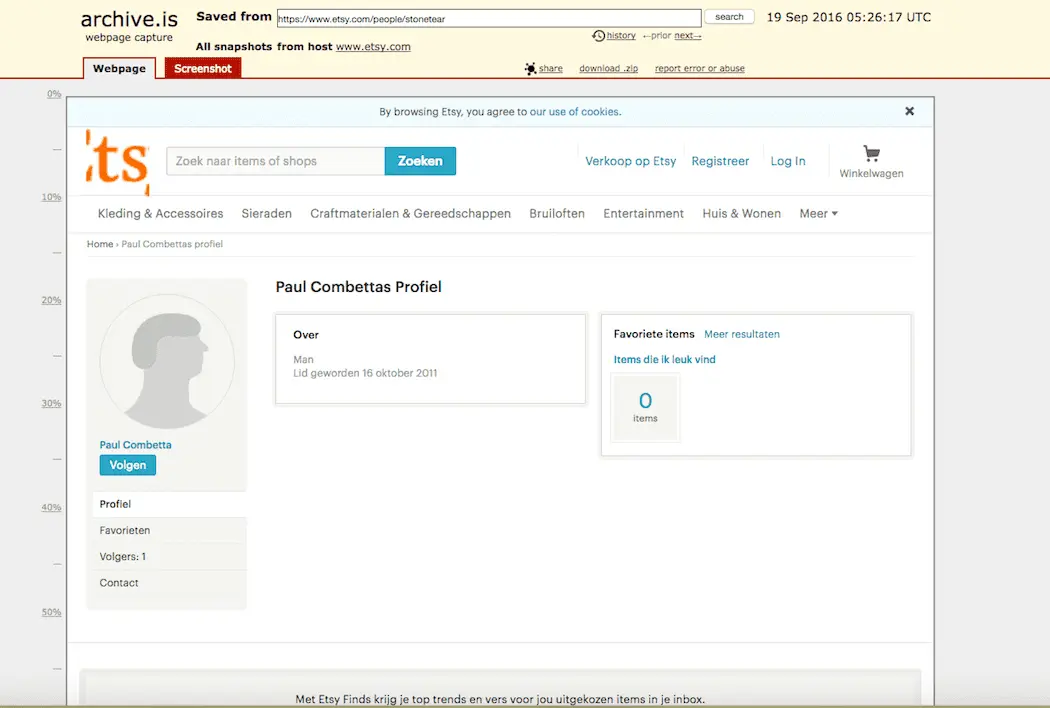Switch to the Screenshot tab
This screenshot has height=708, width=1050.
click(x=203, y=69)
